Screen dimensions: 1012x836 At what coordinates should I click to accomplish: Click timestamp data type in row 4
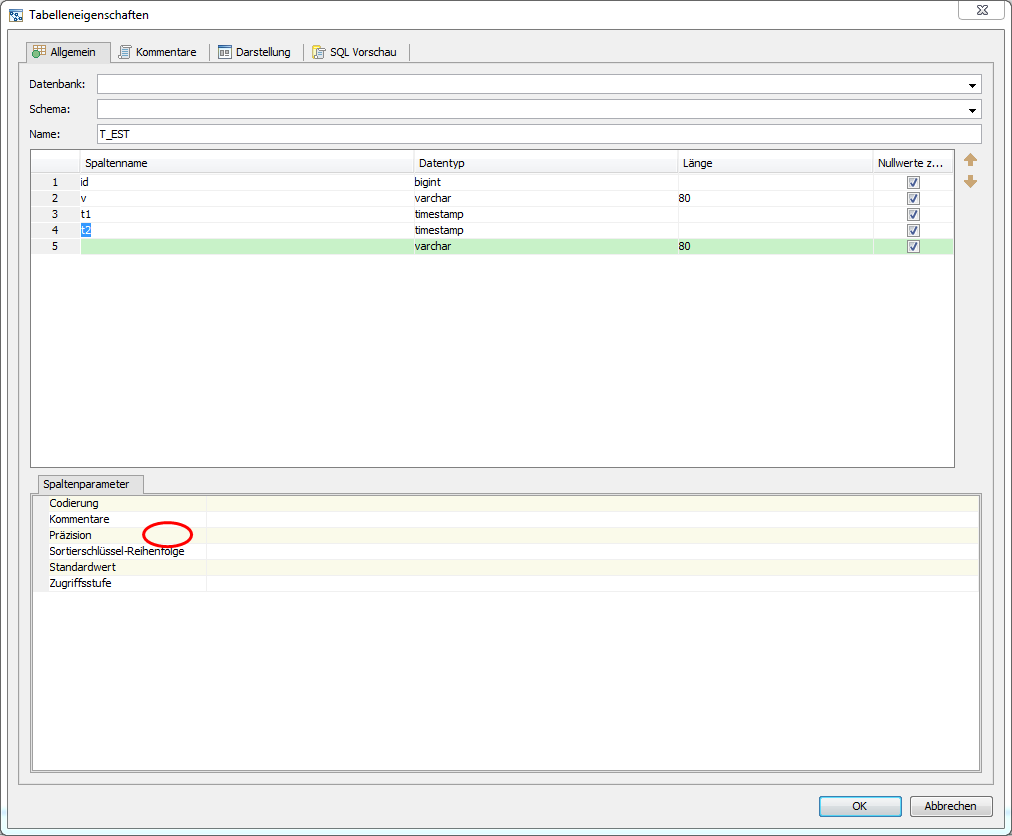pos(545,230)
